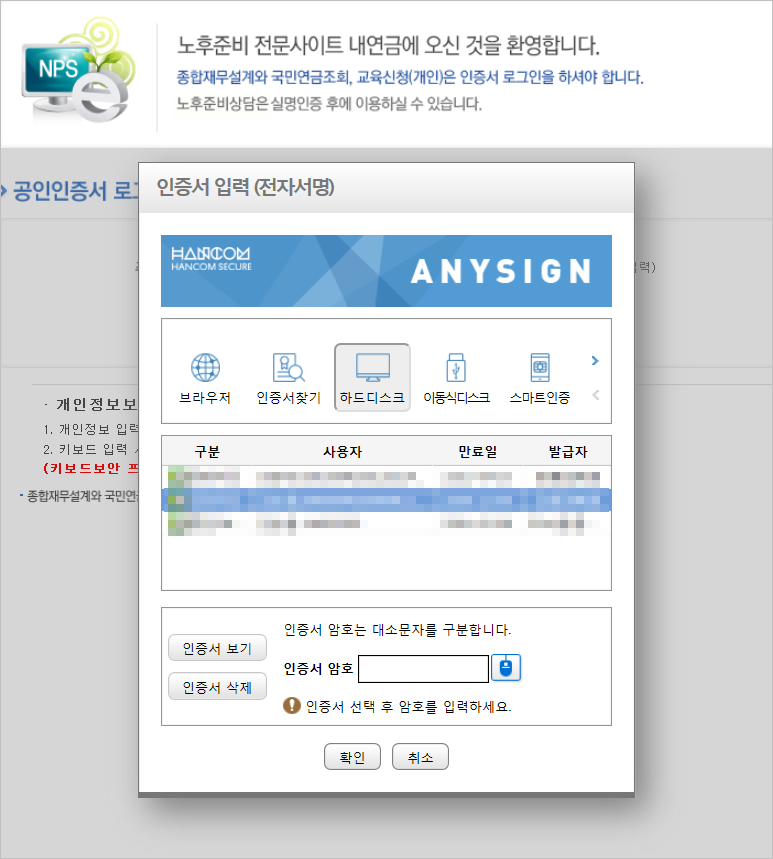Select 이동식디스크 removable disk option
The width and height of the screenshot is (773, 859).
point(456,378)
